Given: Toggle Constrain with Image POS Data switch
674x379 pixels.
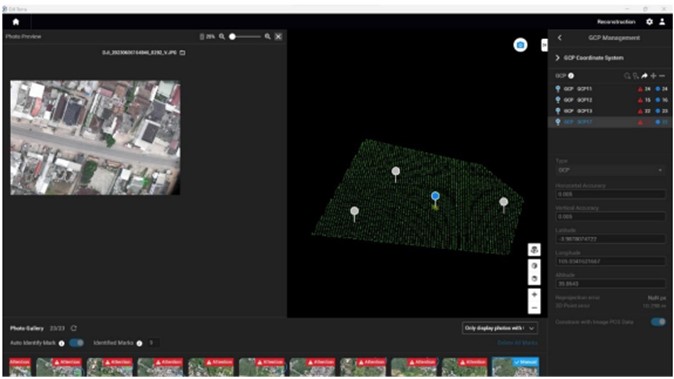Looking at the screenshot, I should (x=658, y=322).
